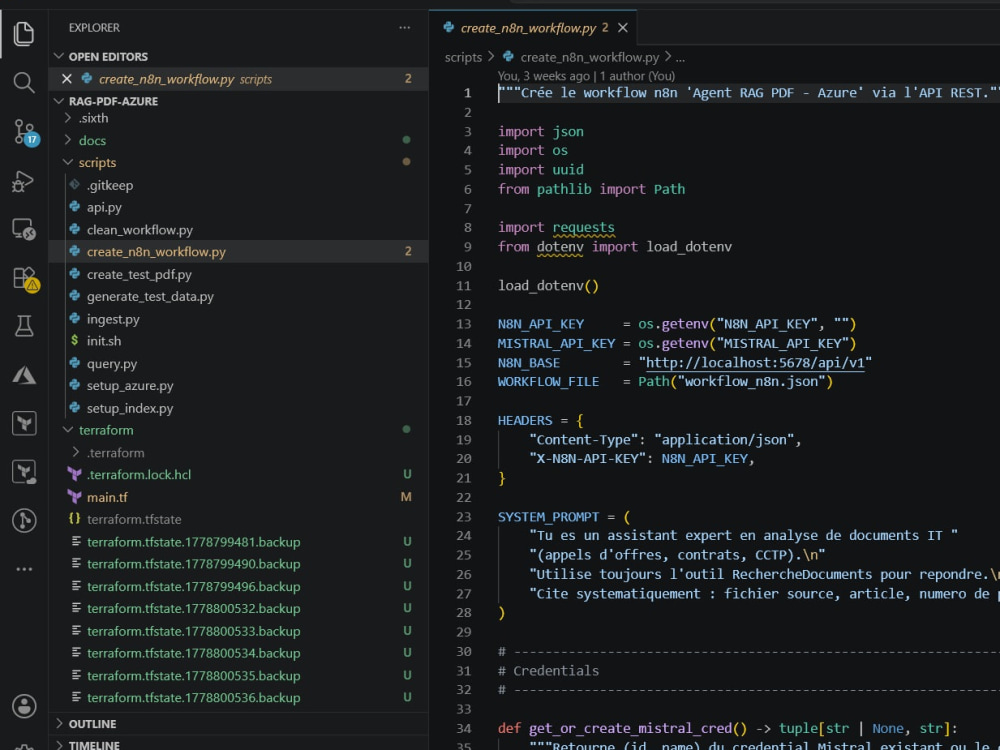
Task: Click scripts in the breadcrumb path
Action: pos(463,57)
